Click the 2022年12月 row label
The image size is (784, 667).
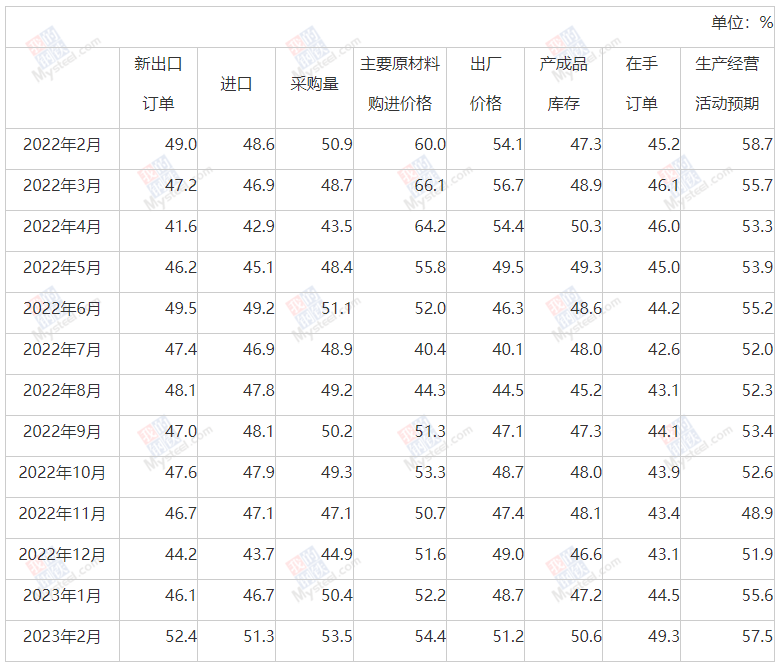62,555
